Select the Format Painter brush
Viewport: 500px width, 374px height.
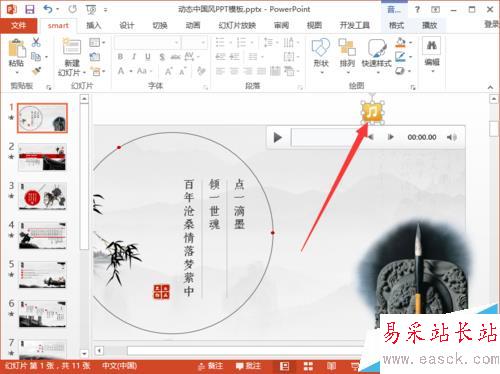[x=36, y=70]
